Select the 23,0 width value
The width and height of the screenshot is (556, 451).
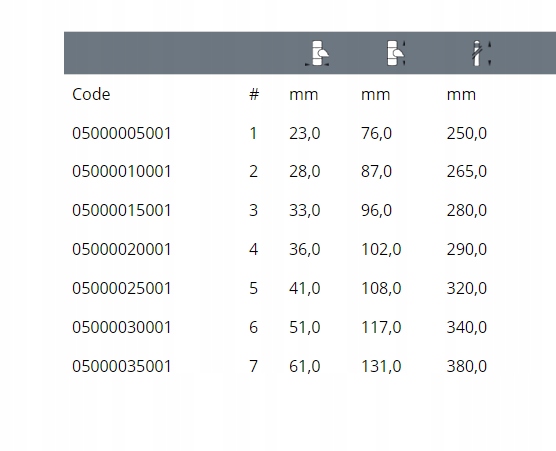pyautogui.click(x=305, y=134)
